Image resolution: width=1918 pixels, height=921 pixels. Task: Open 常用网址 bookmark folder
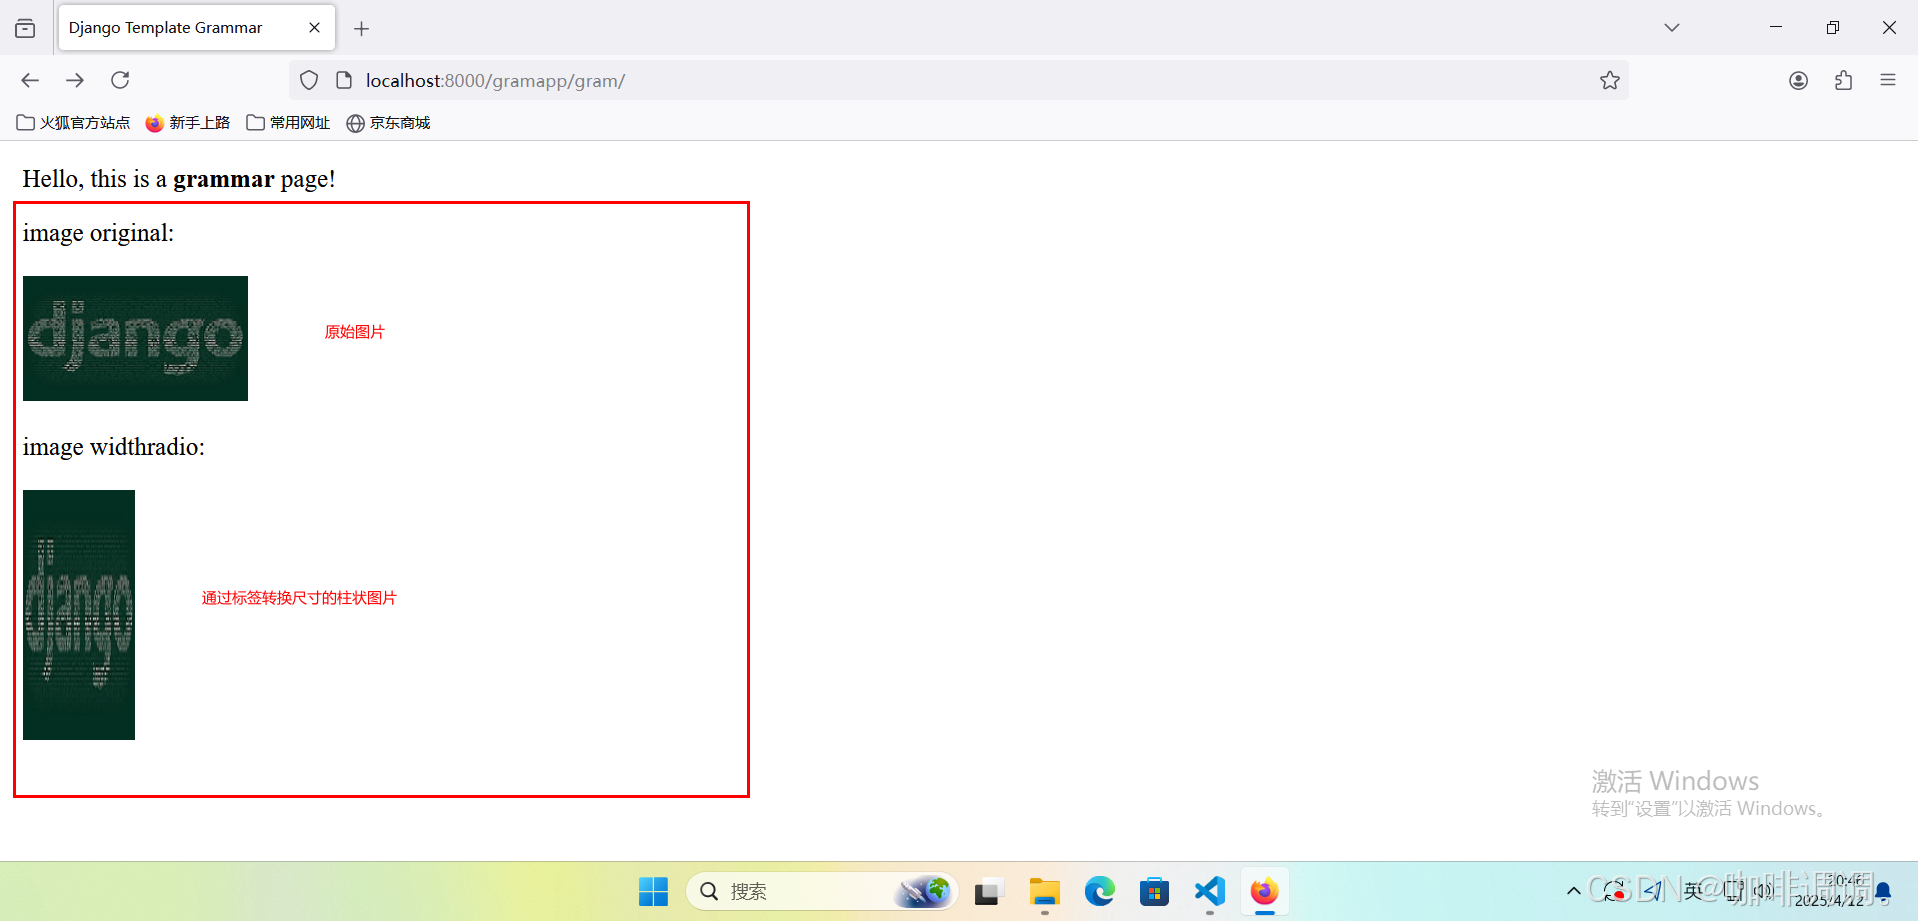[288, 122]
